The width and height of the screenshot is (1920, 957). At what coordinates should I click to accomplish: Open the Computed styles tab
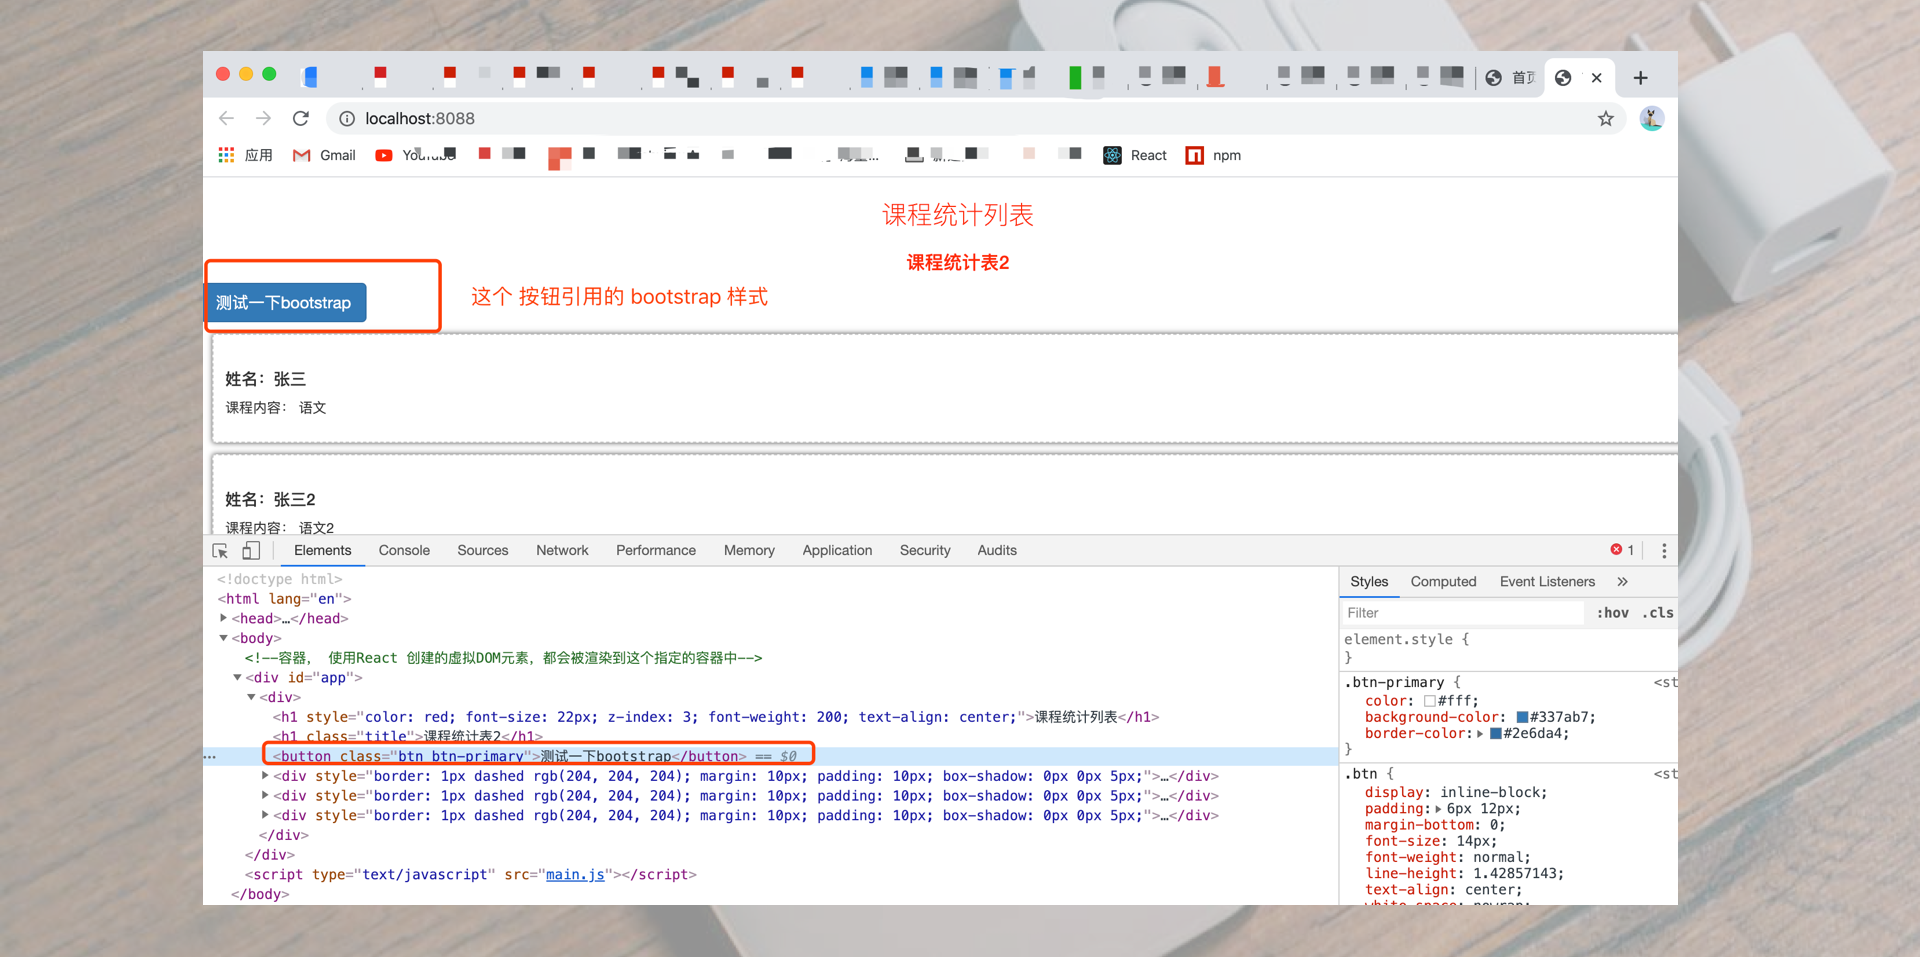tap(1443, 581)
